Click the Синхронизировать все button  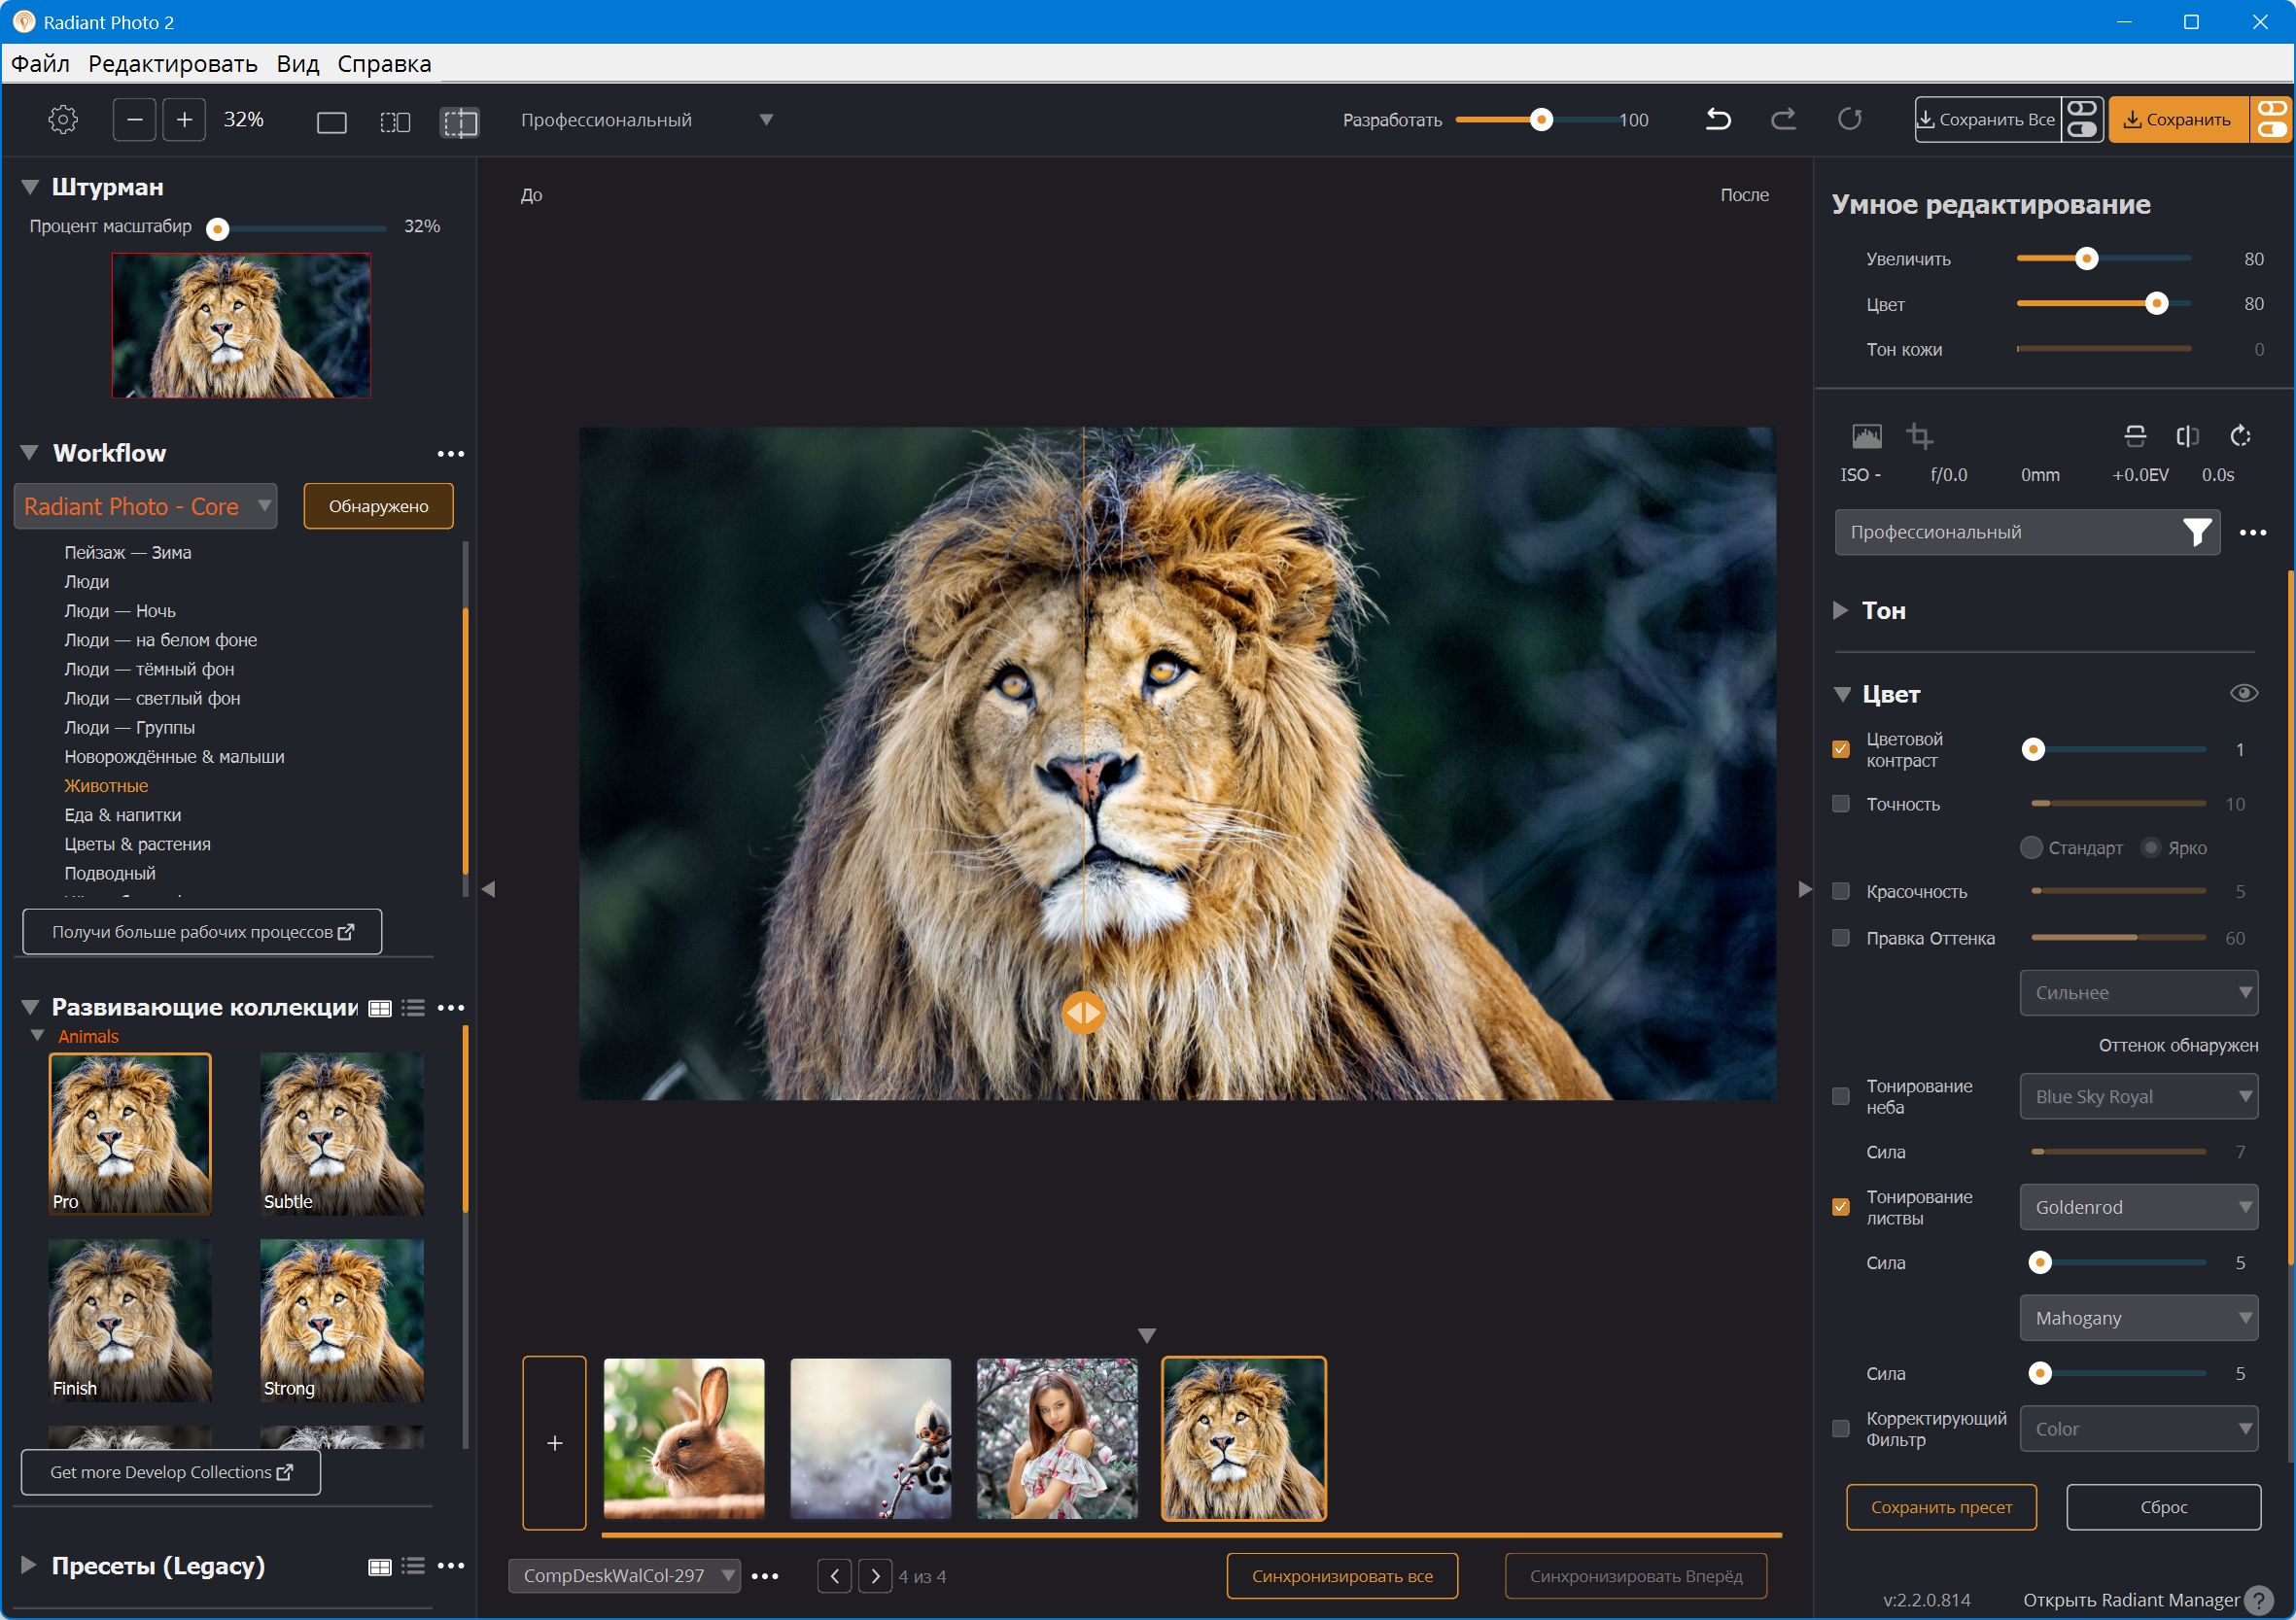1342,1576
